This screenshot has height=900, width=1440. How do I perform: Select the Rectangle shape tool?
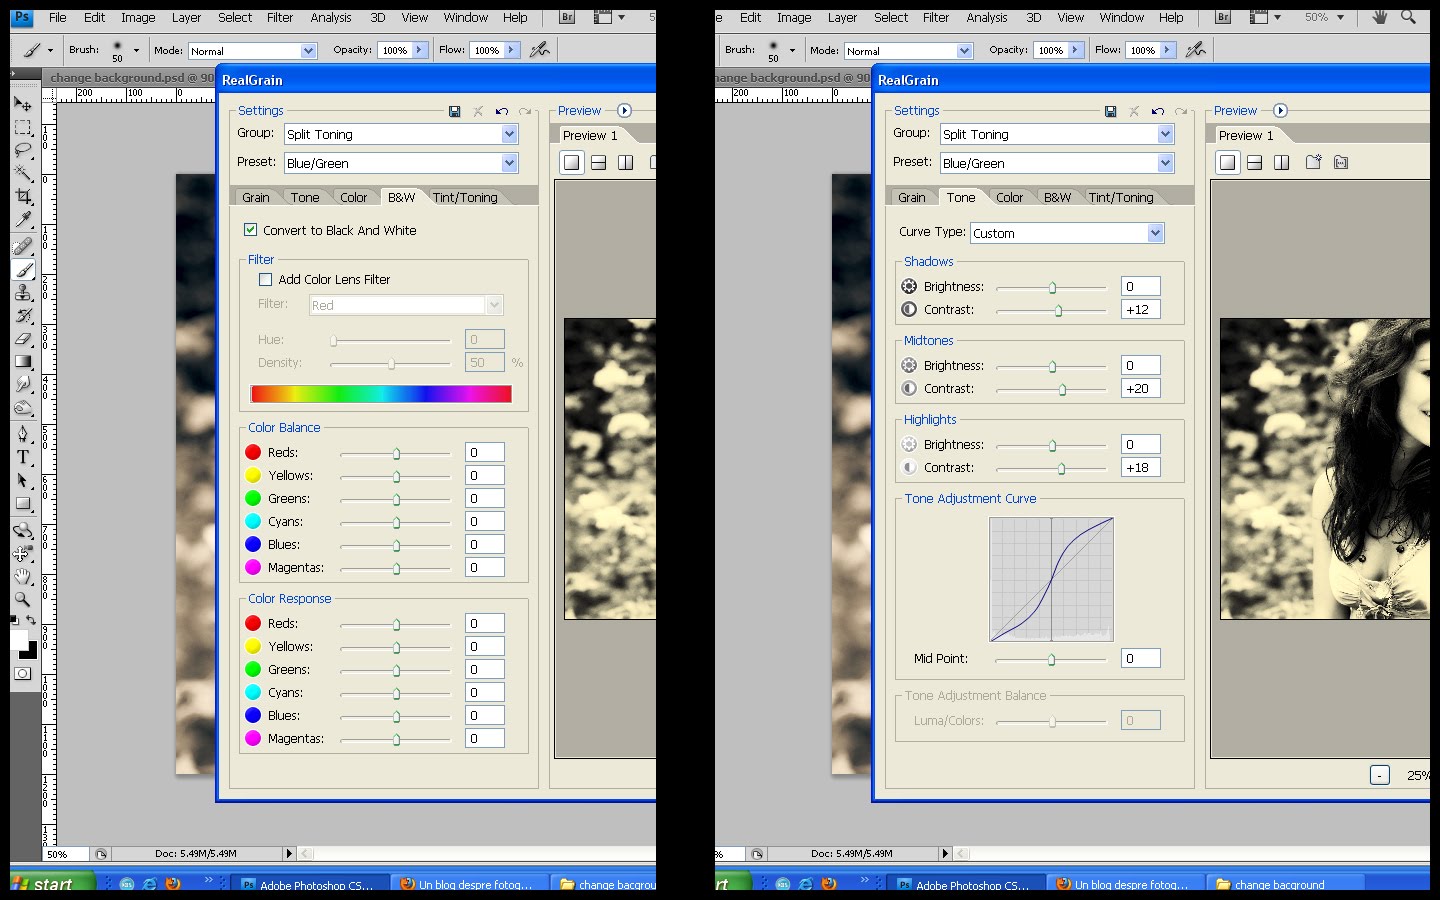(x=23, y=504)
